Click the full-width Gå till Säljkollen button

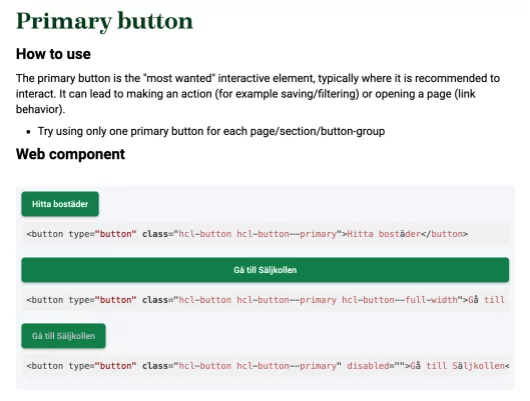point(265,270)
